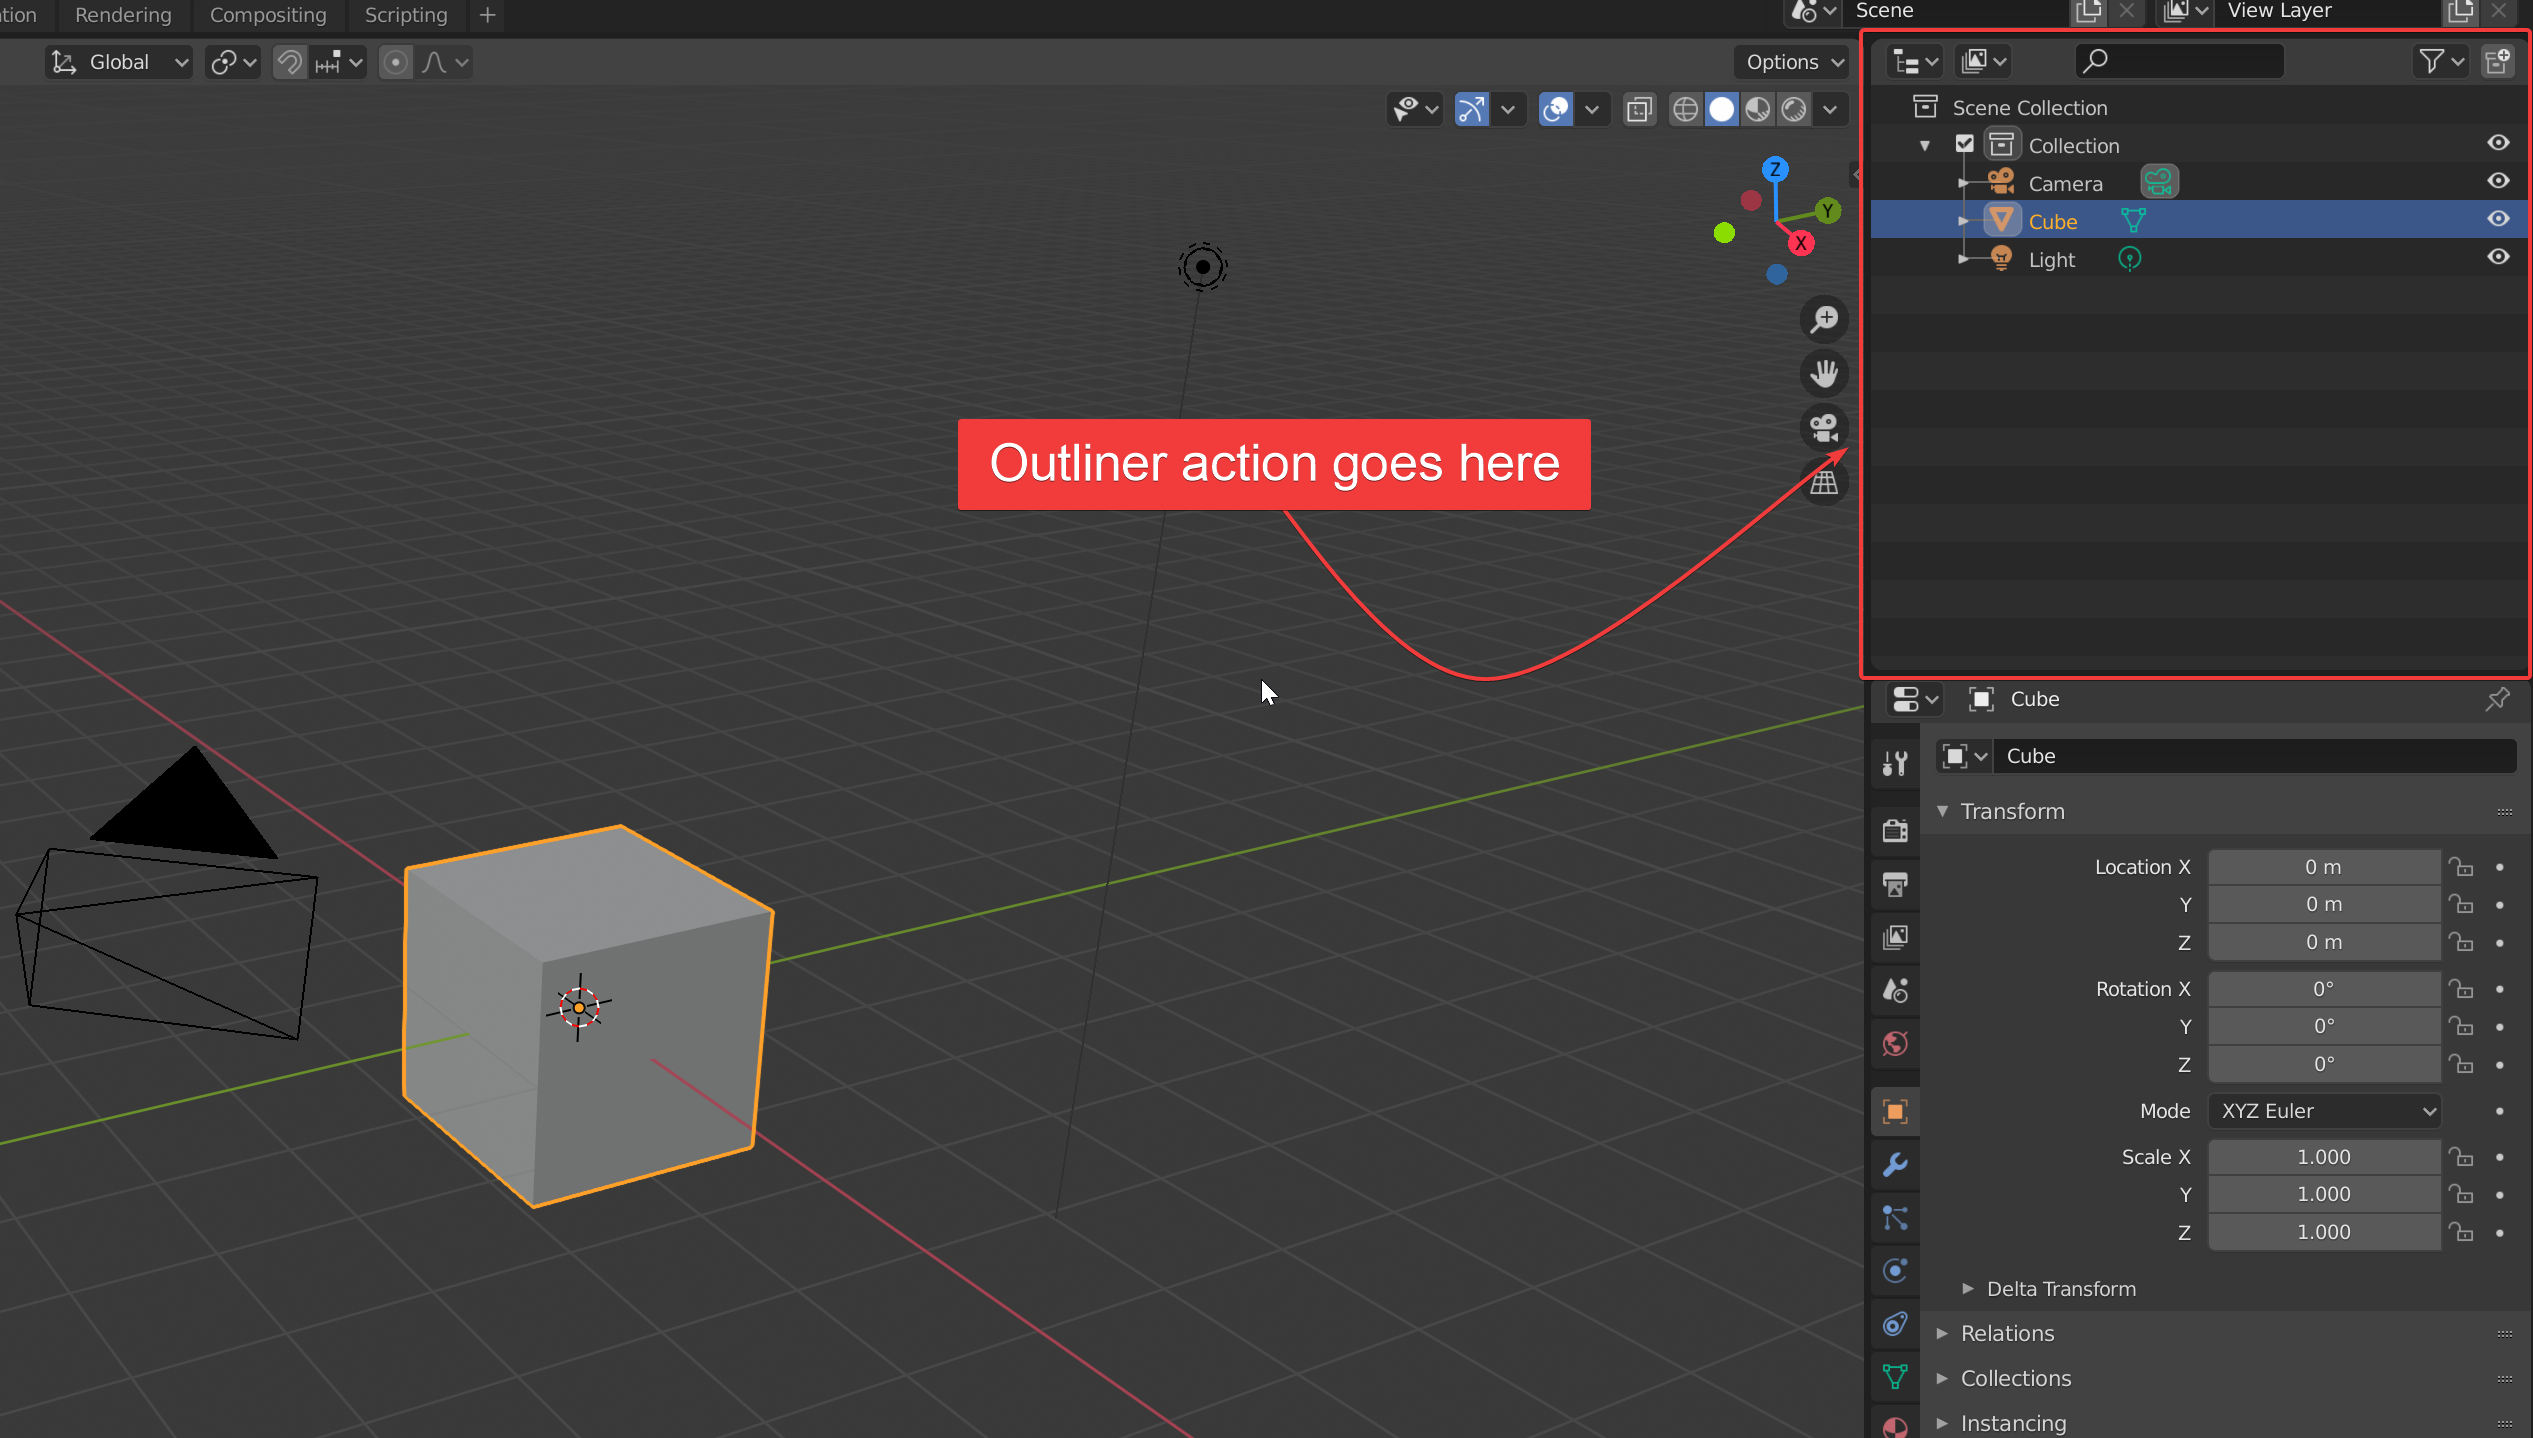This screenshot has width=2533, height=1438.
Task: Open the snap settings dropdown
Action: pyautogui.click(x=338, y=62)
